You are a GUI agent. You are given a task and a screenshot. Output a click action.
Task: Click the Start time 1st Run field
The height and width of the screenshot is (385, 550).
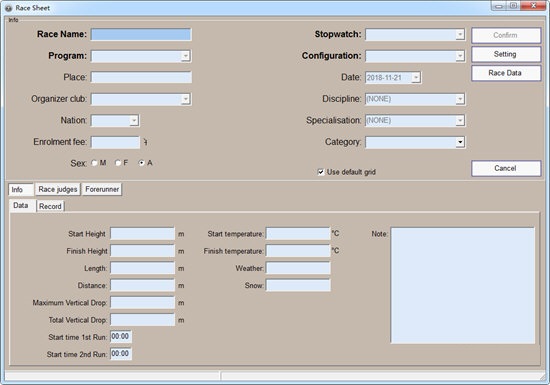click(x=121, y=337)
